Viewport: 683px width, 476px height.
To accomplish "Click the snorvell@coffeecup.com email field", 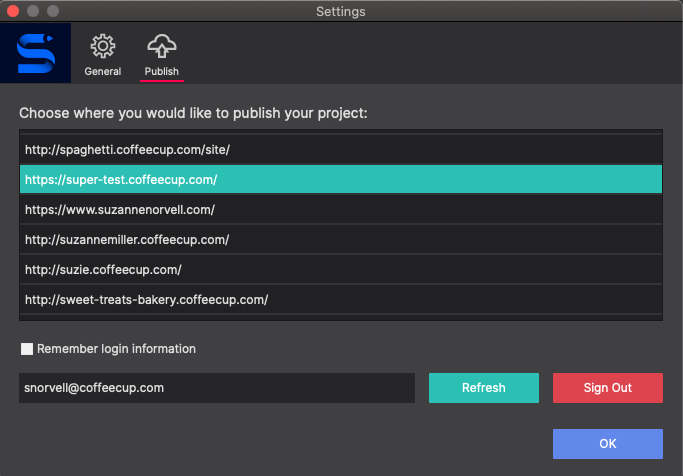I will (217, 388).
